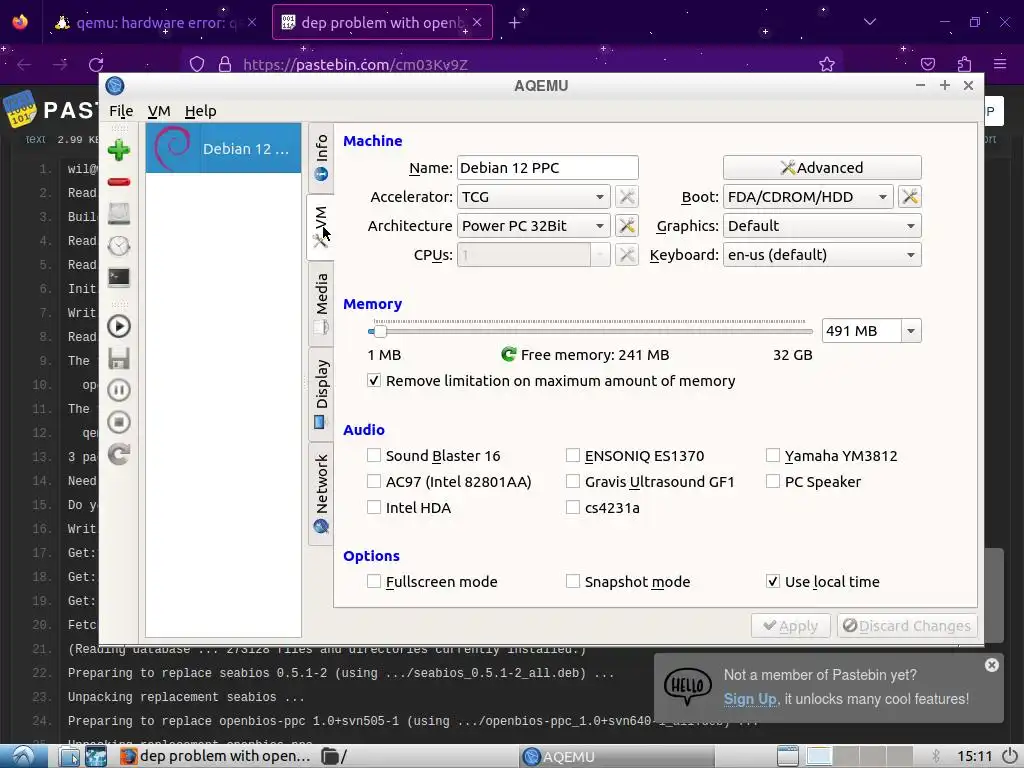This screenshot has width=1024, height=768.
Task: Enable Intel HDA audio checkbox
Action: pyautogui.click(x=374, y=507)
